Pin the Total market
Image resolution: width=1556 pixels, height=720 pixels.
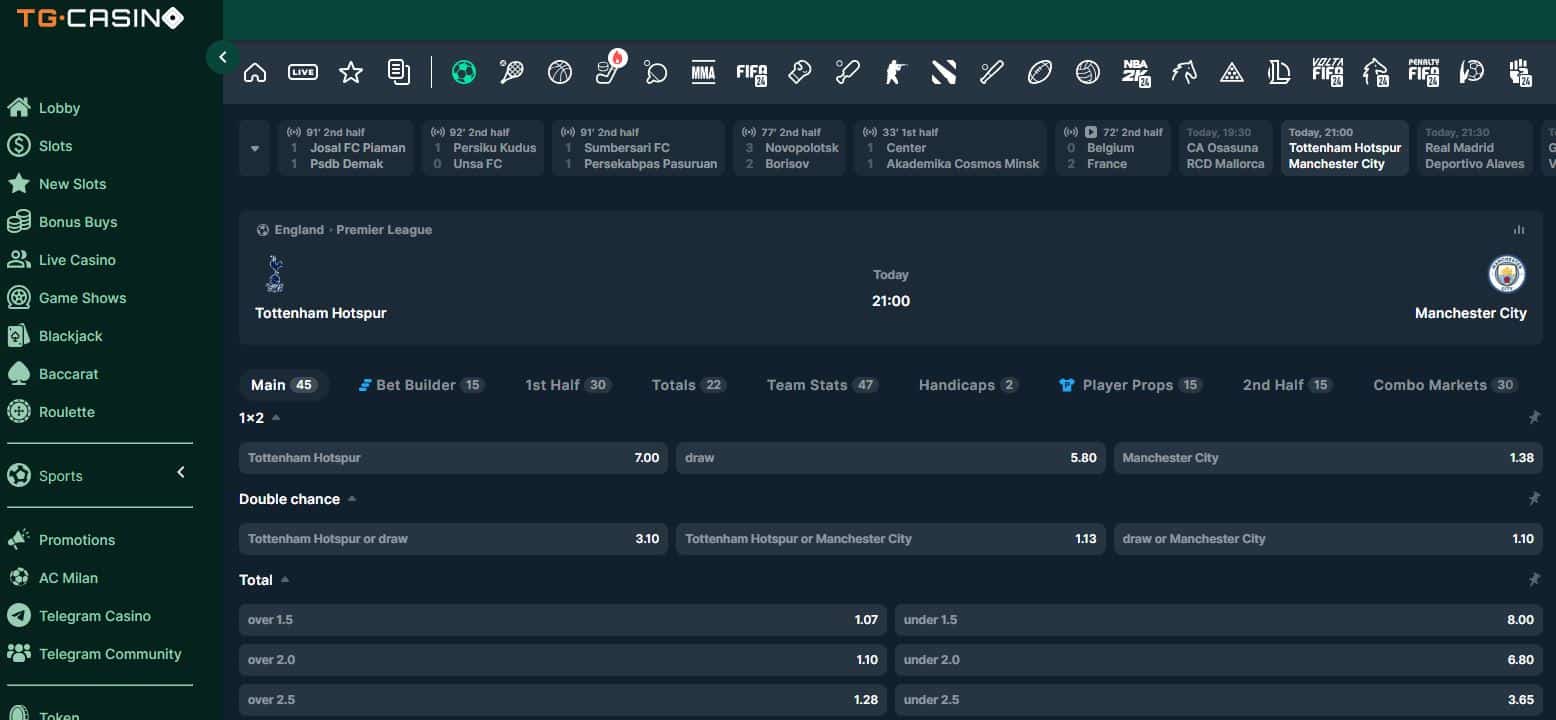tap(1534, 580)
